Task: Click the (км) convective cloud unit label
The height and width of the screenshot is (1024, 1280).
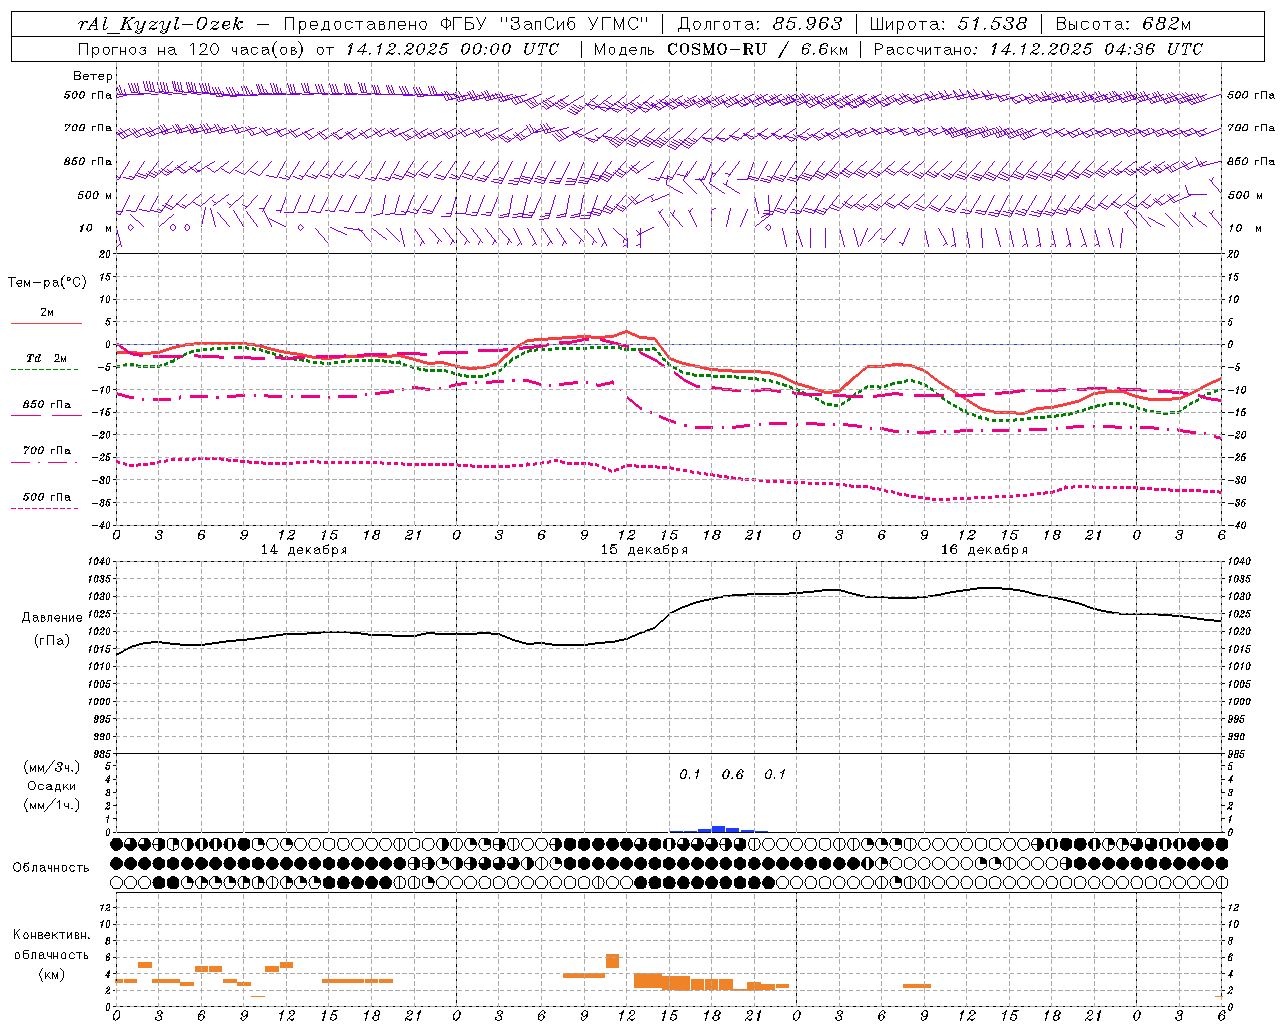Action: (x=52, y=974)
